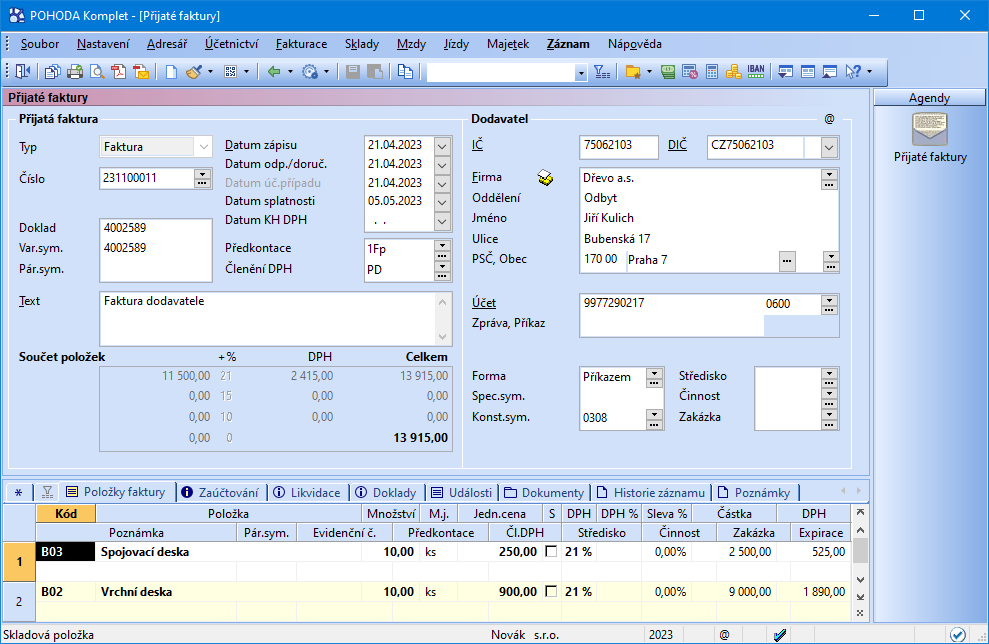
Task: Open the Záznam menu
Action: click(x=568, y=44)
